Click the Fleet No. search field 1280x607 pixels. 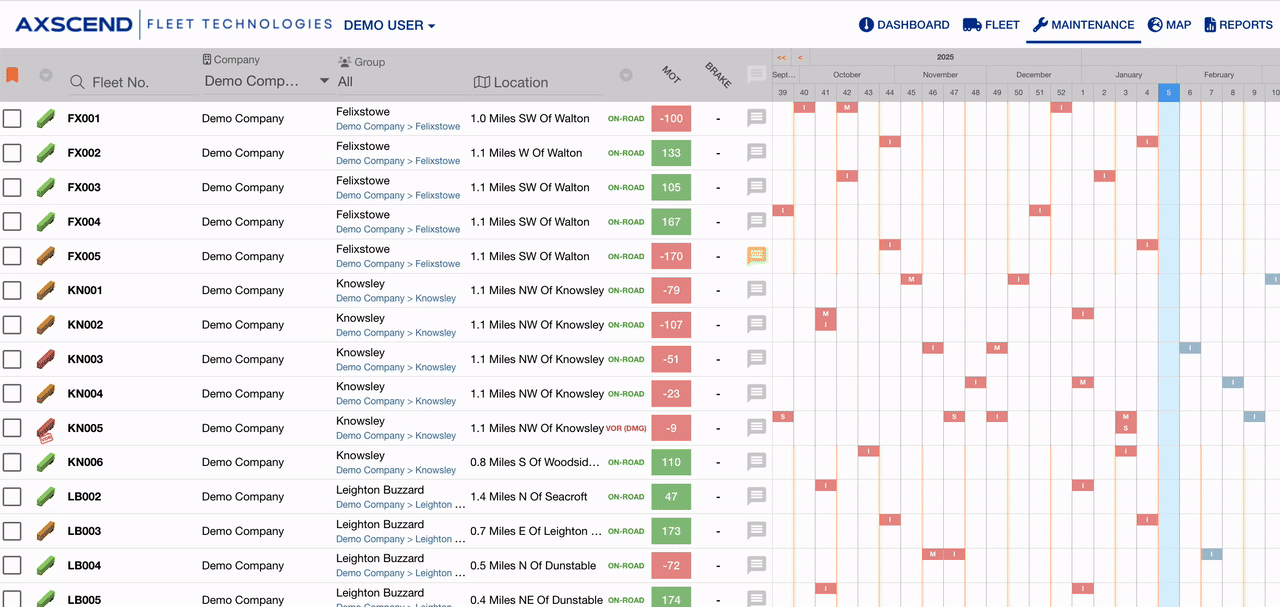[133, 83]
